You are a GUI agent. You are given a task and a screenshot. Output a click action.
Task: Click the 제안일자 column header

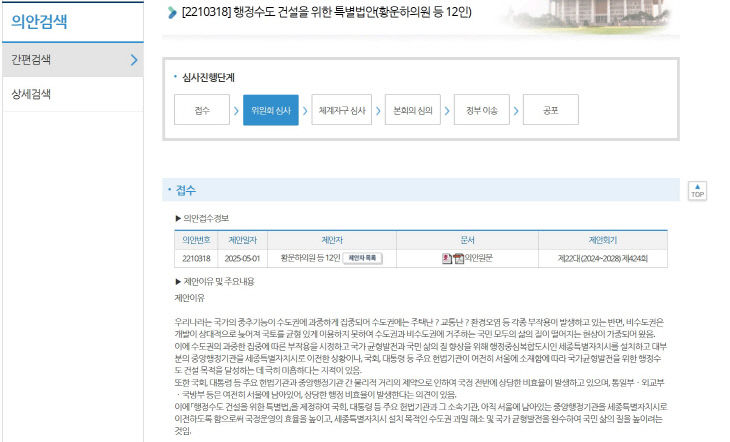[243, 240]
